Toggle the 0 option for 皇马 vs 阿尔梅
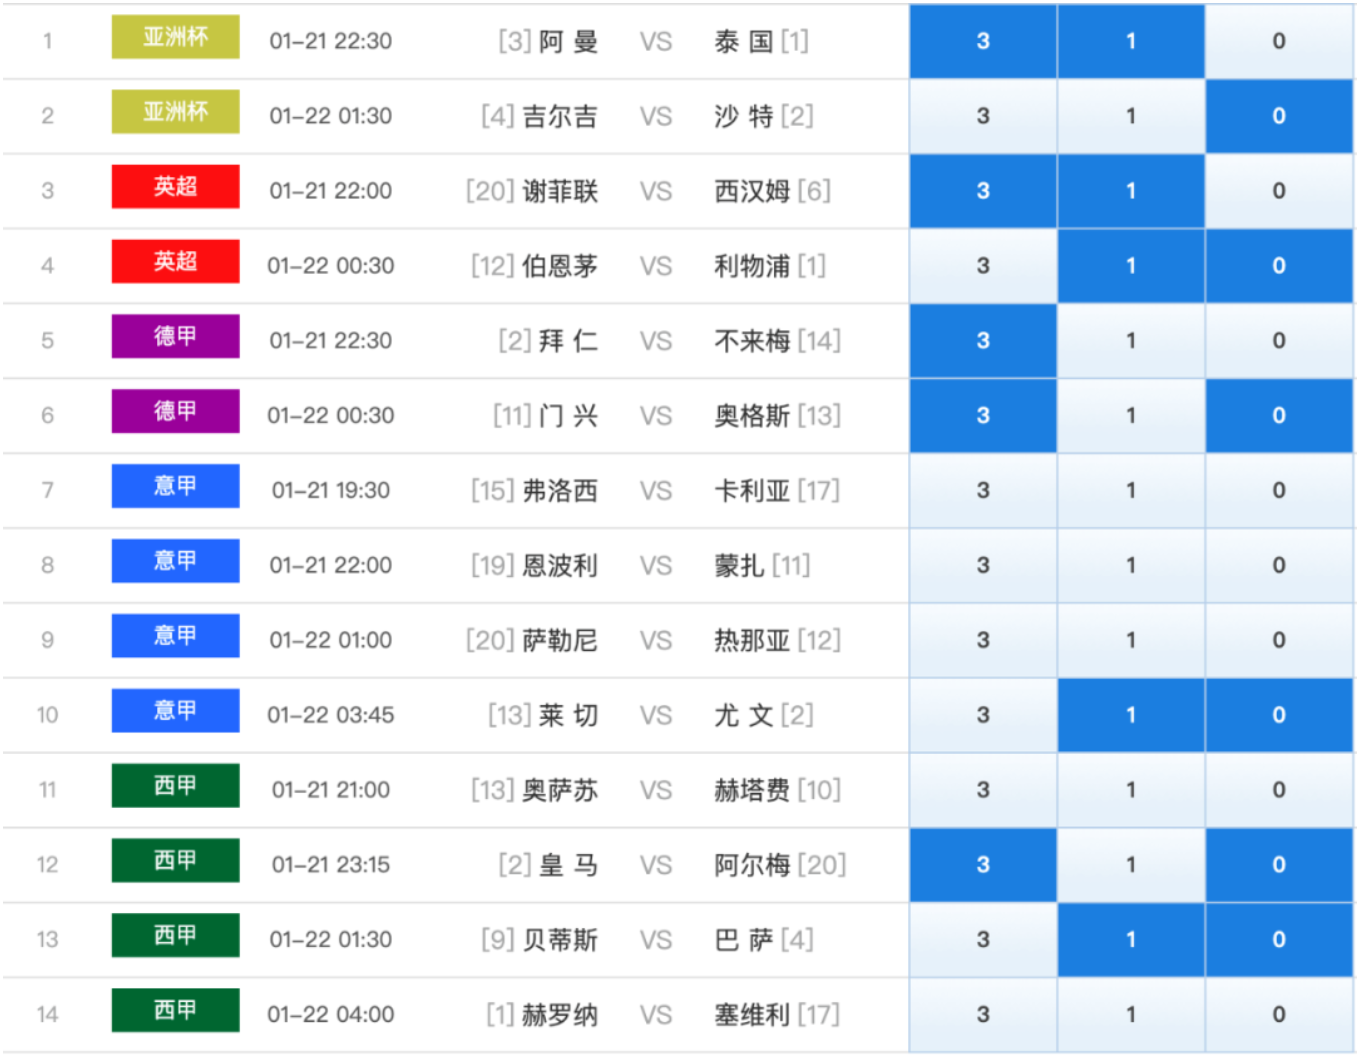This screenshot has width=1357, height=1059. click(1279, 866)
